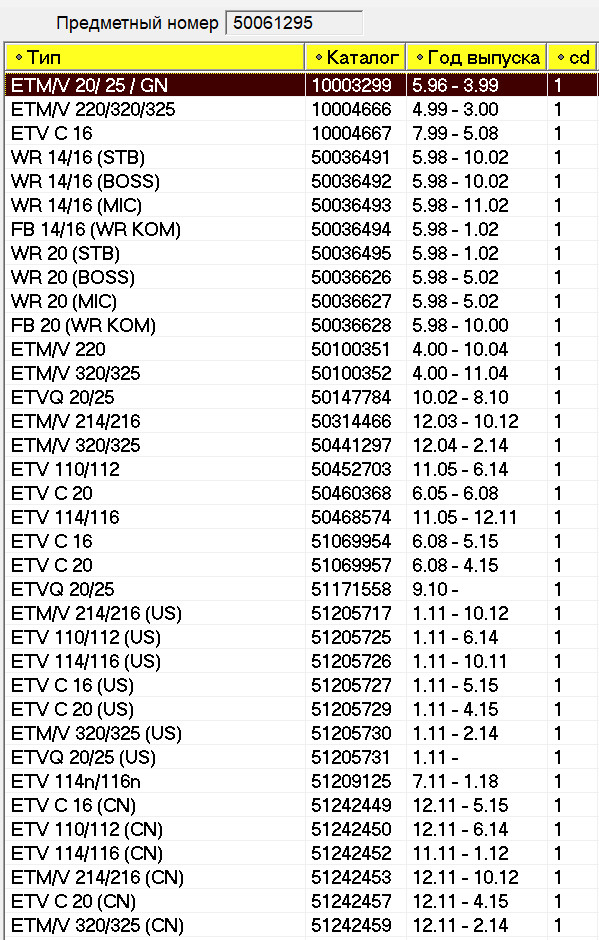
Task: Click the diamond icon beside cd
Action: coord(561,58)
